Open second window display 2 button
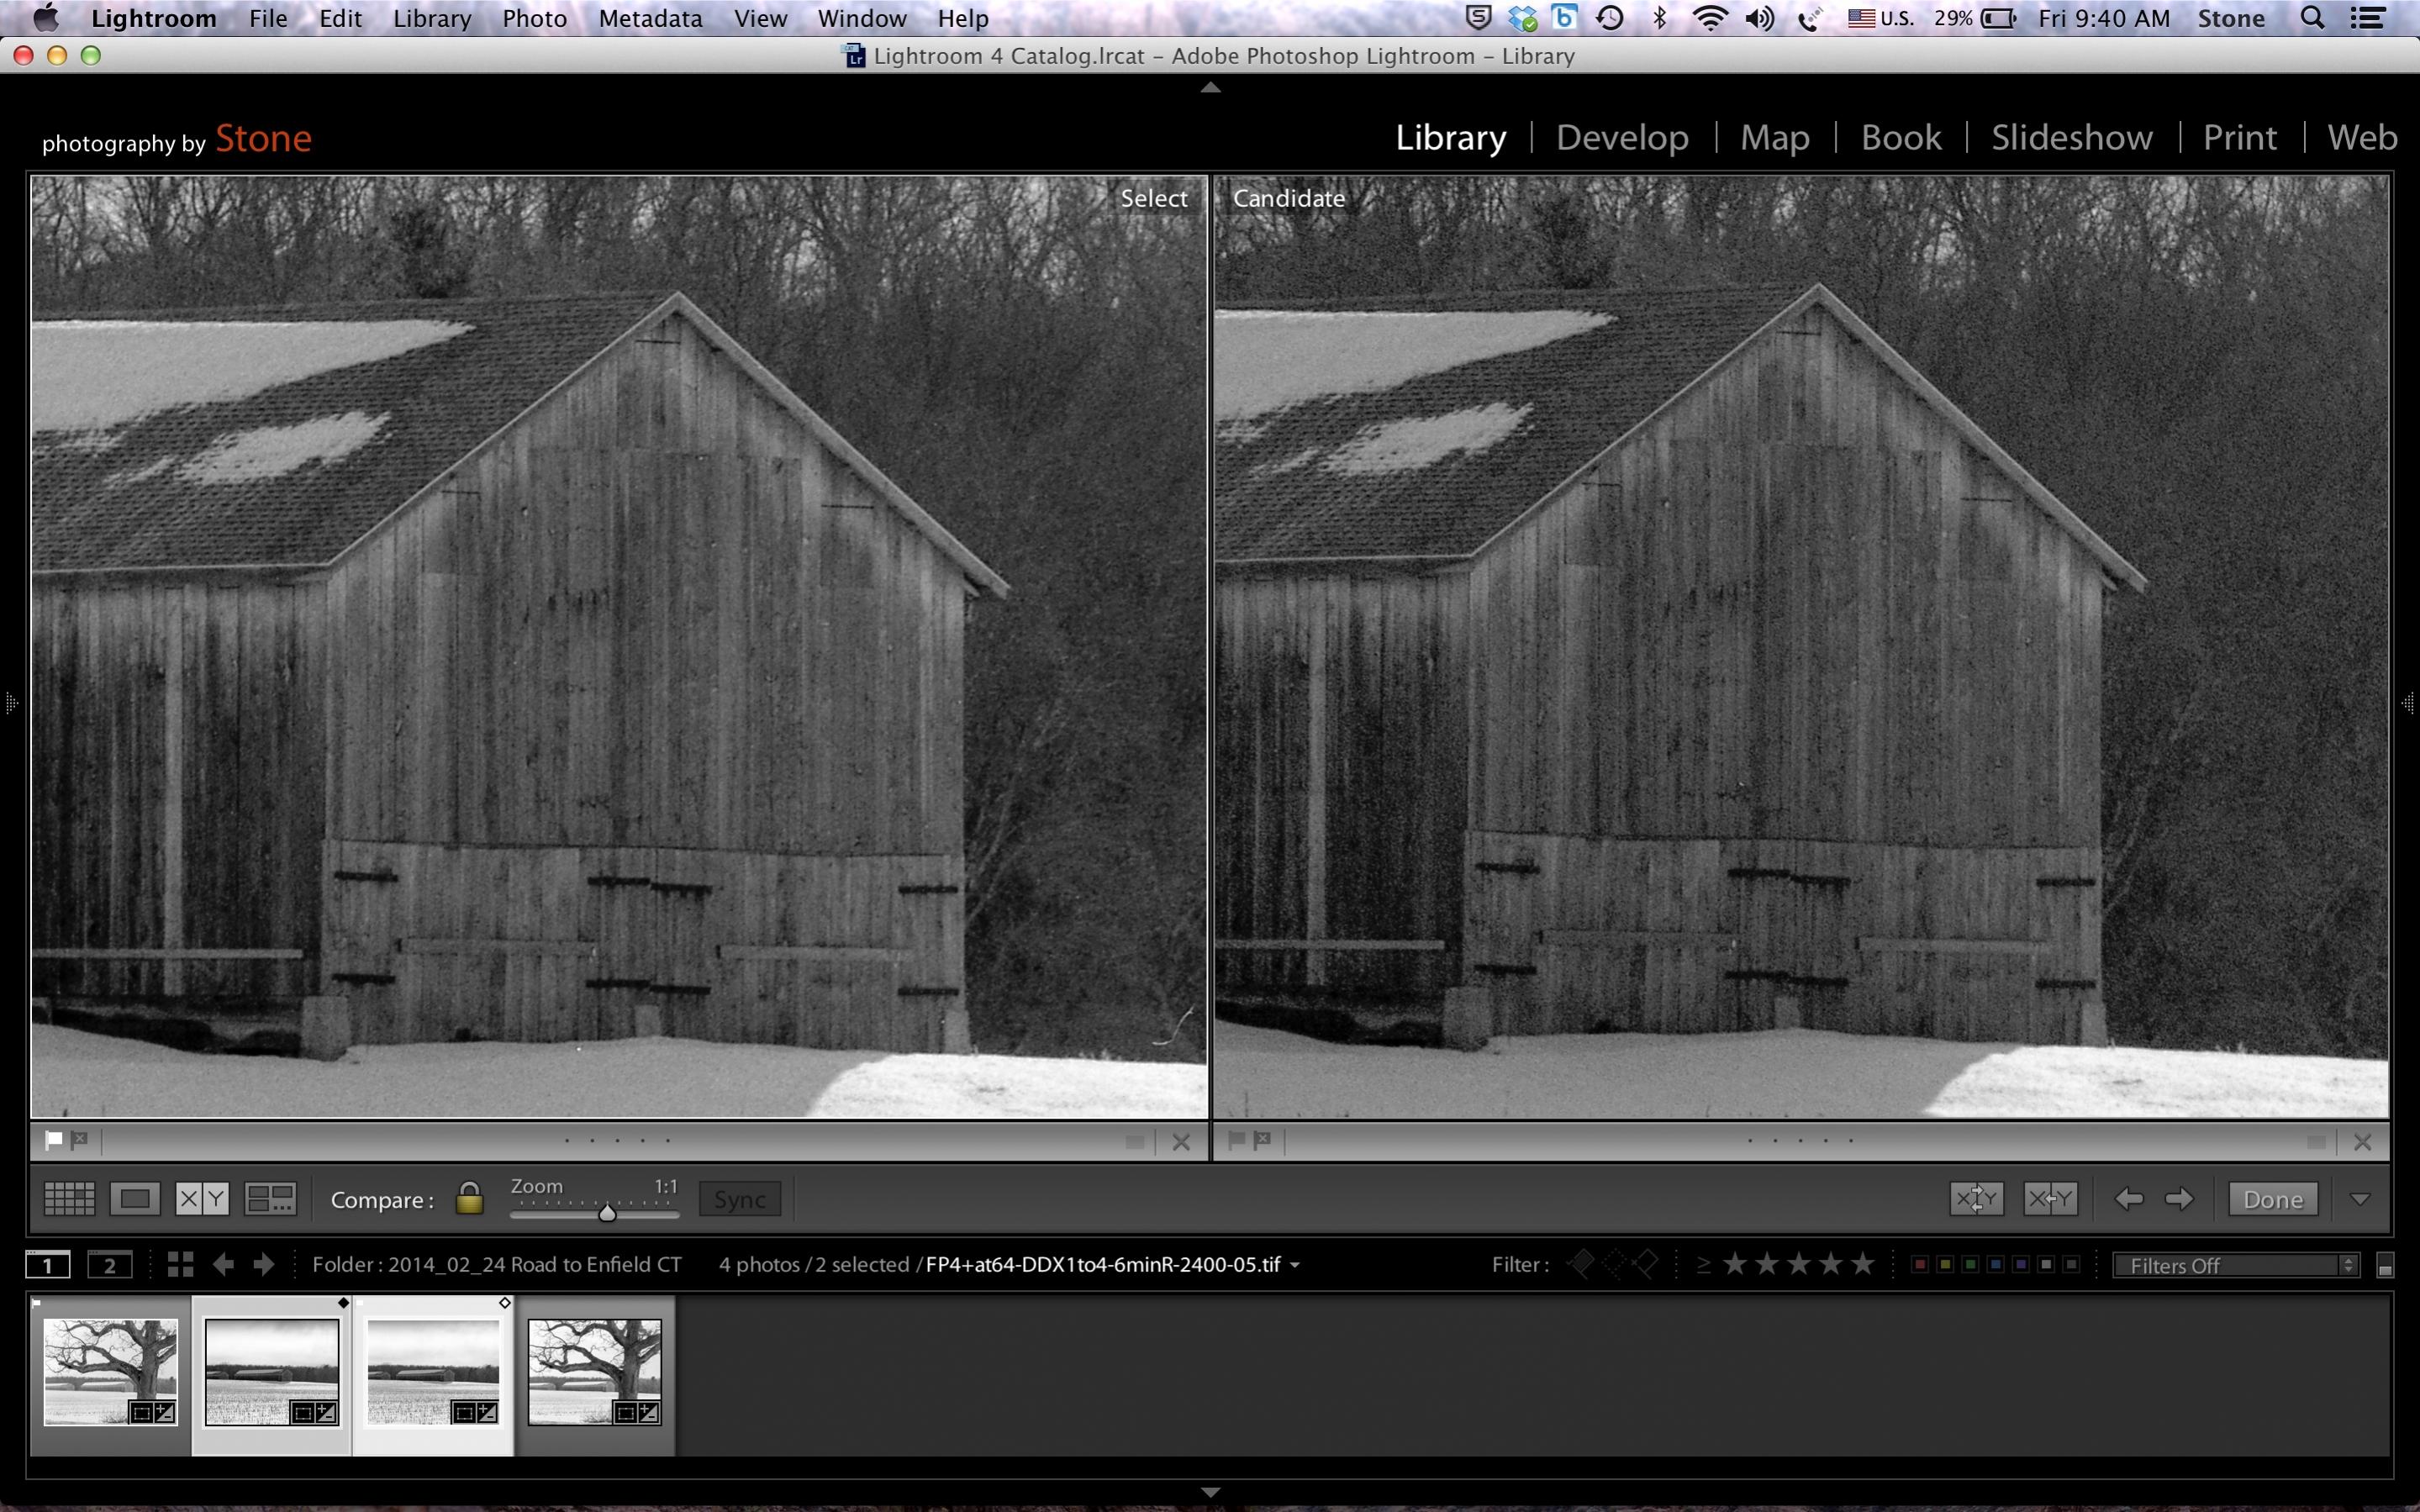The width and height of the screenshot is (2420, 1512). click(x=110, y=1265)
